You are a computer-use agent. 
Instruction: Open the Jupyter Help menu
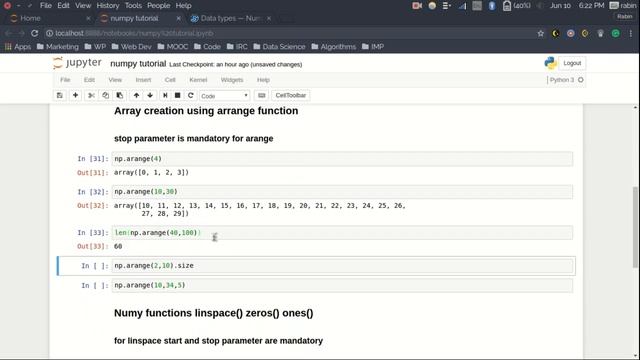pyautogui.click(x=263, y=80)
